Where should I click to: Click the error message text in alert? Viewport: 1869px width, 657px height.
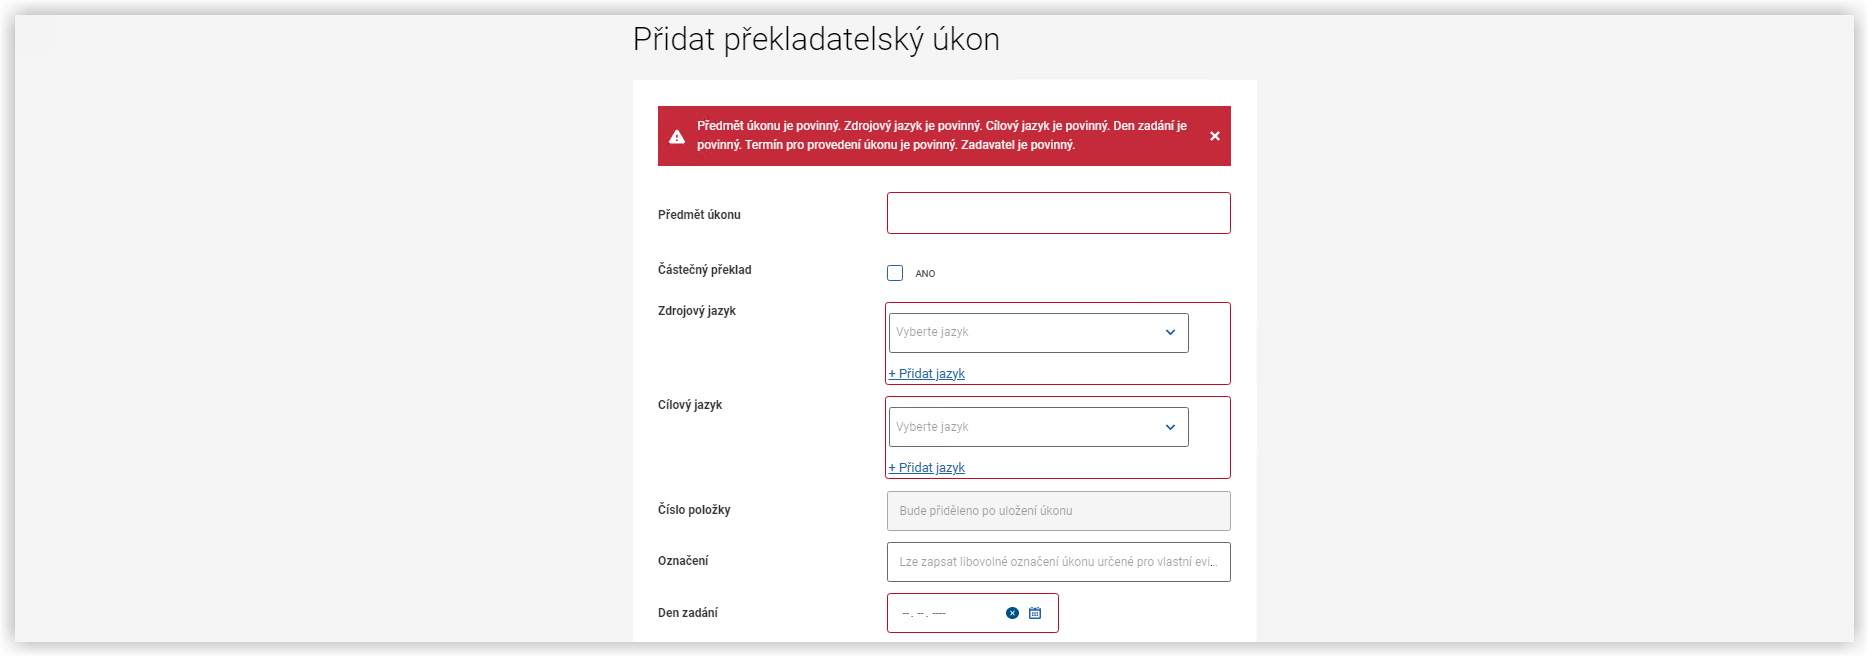point(942,135)
